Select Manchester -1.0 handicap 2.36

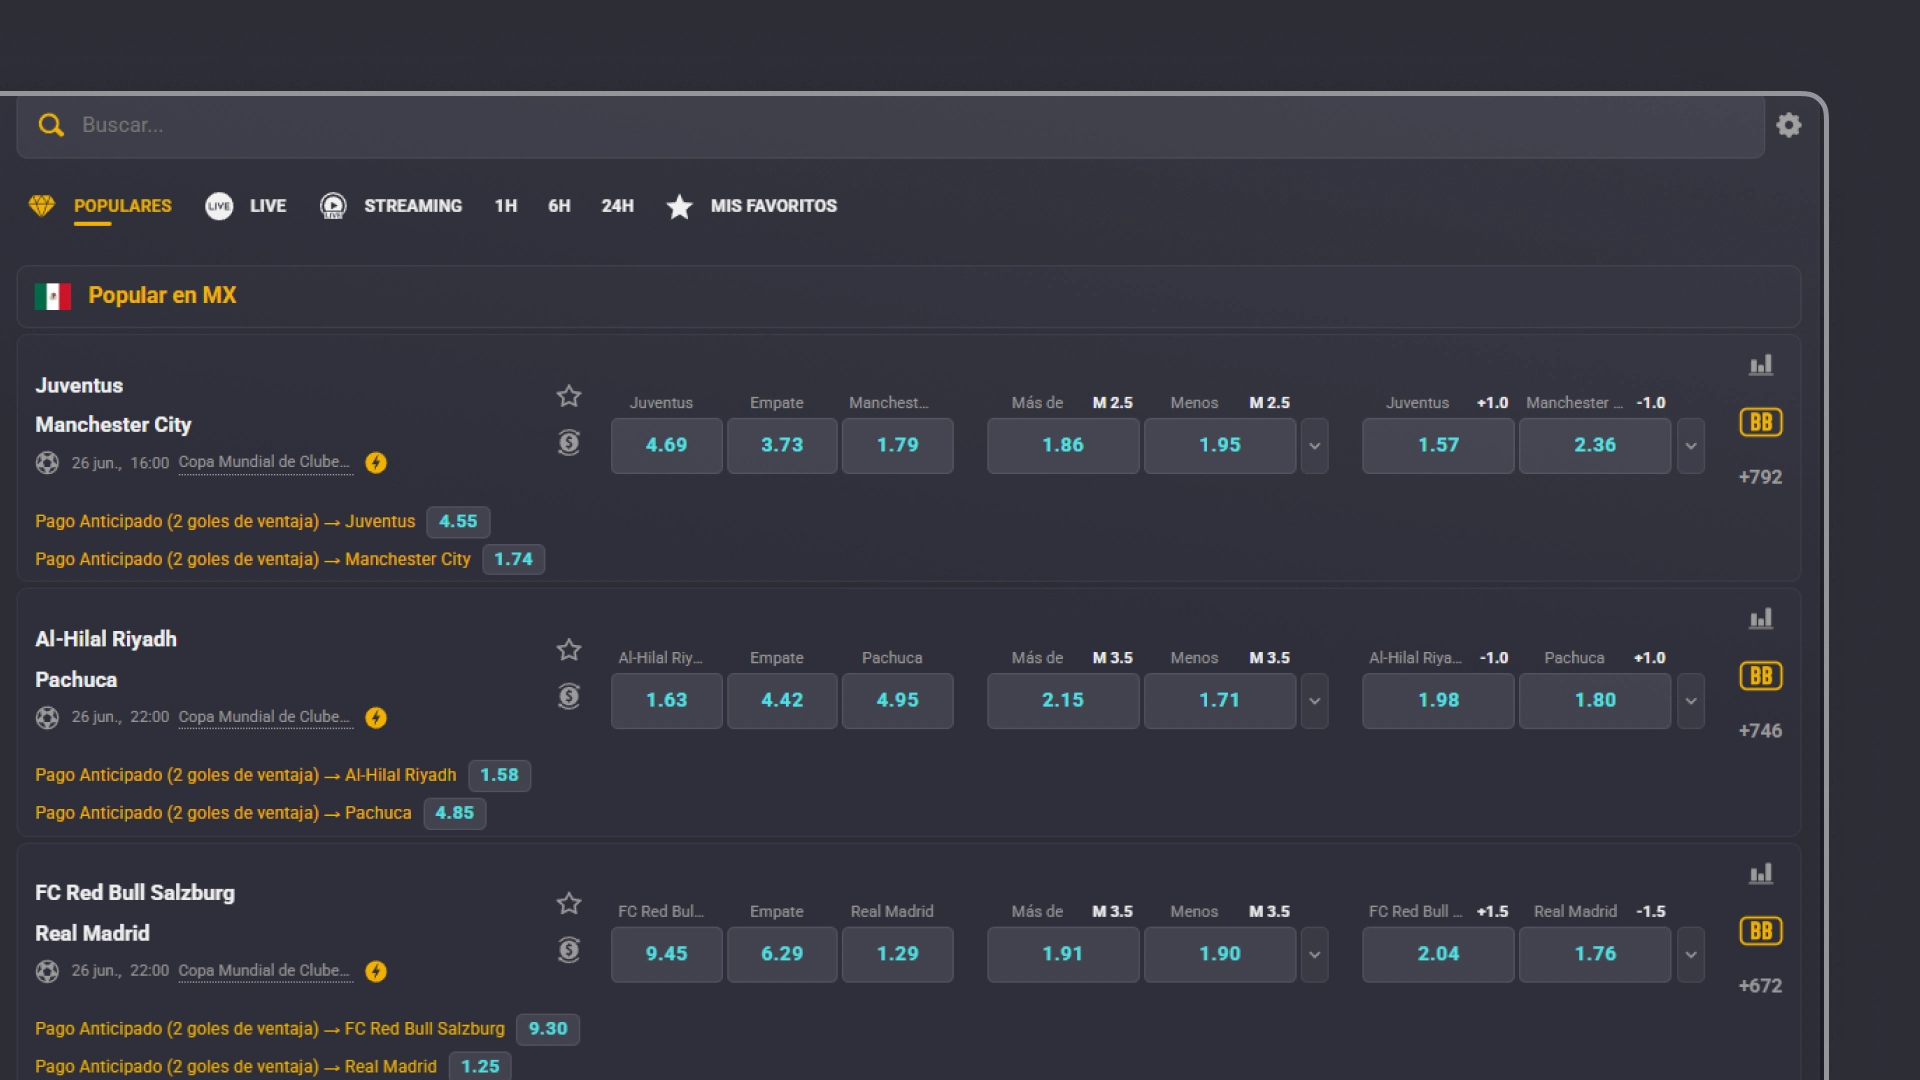tap(1595, 446)
